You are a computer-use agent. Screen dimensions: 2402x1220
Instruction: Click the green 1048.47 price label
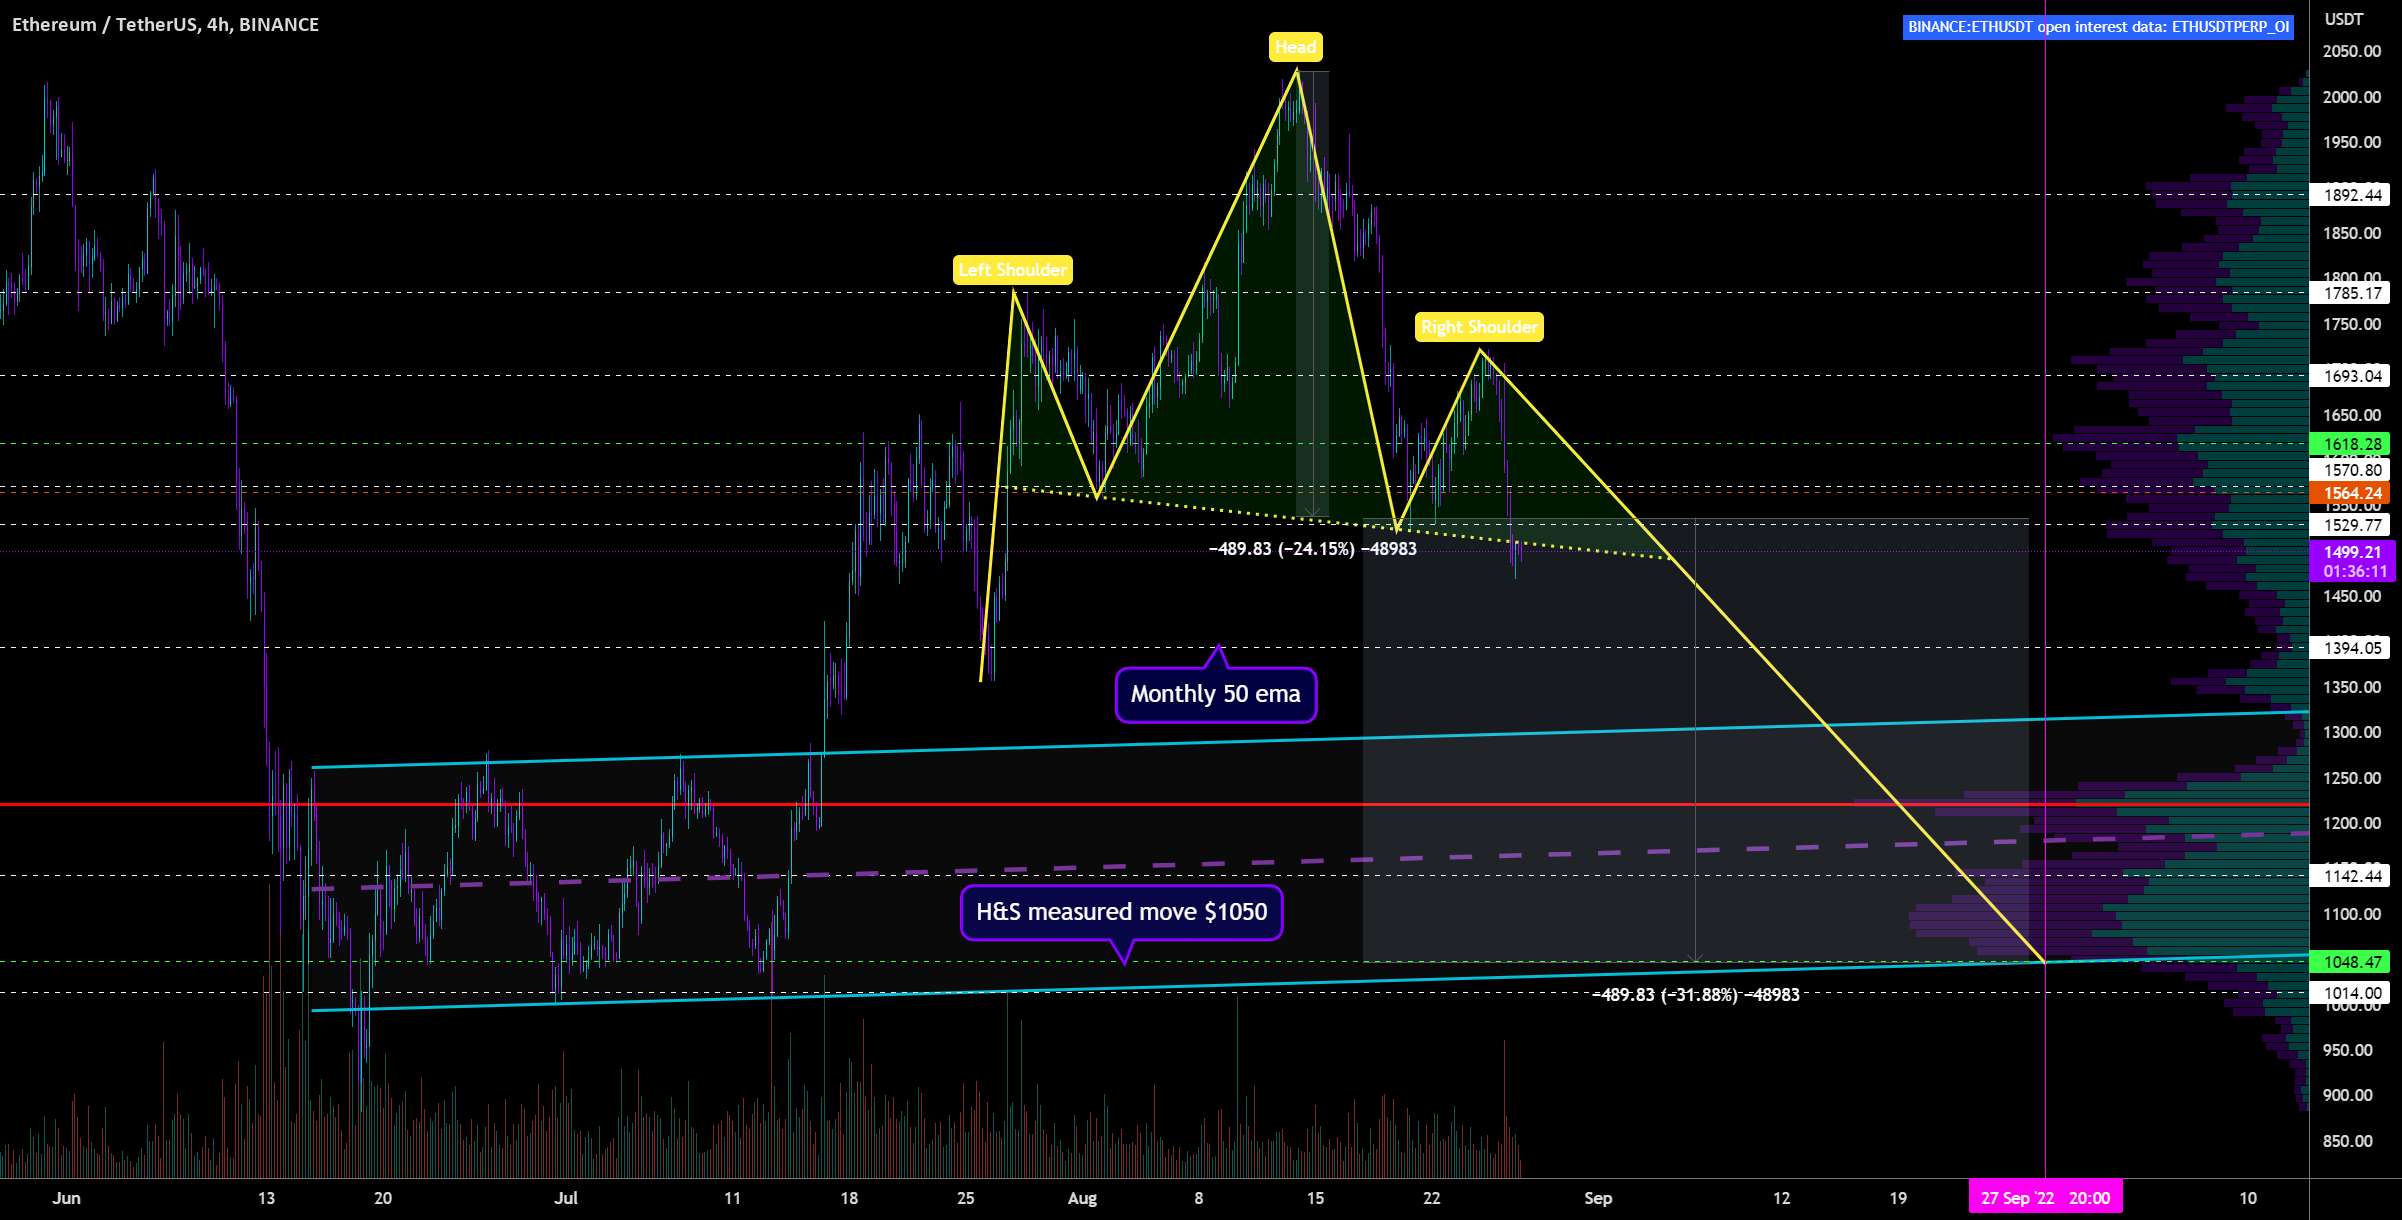(x=2352, y=962)
